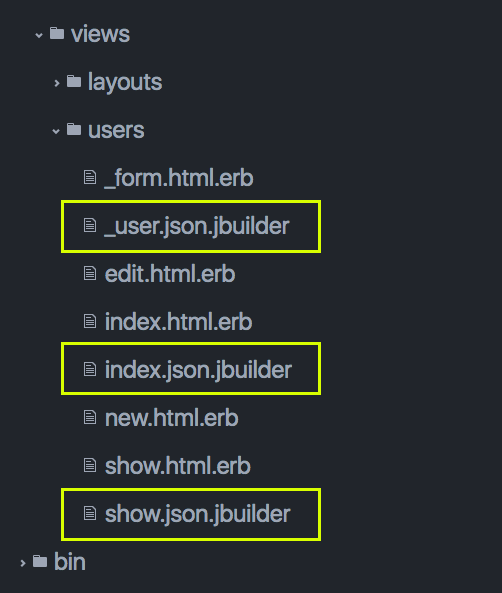Screen dimensions: 502x593
Task: Open the show.html.erb file
Action: click(x=177, y=466)
